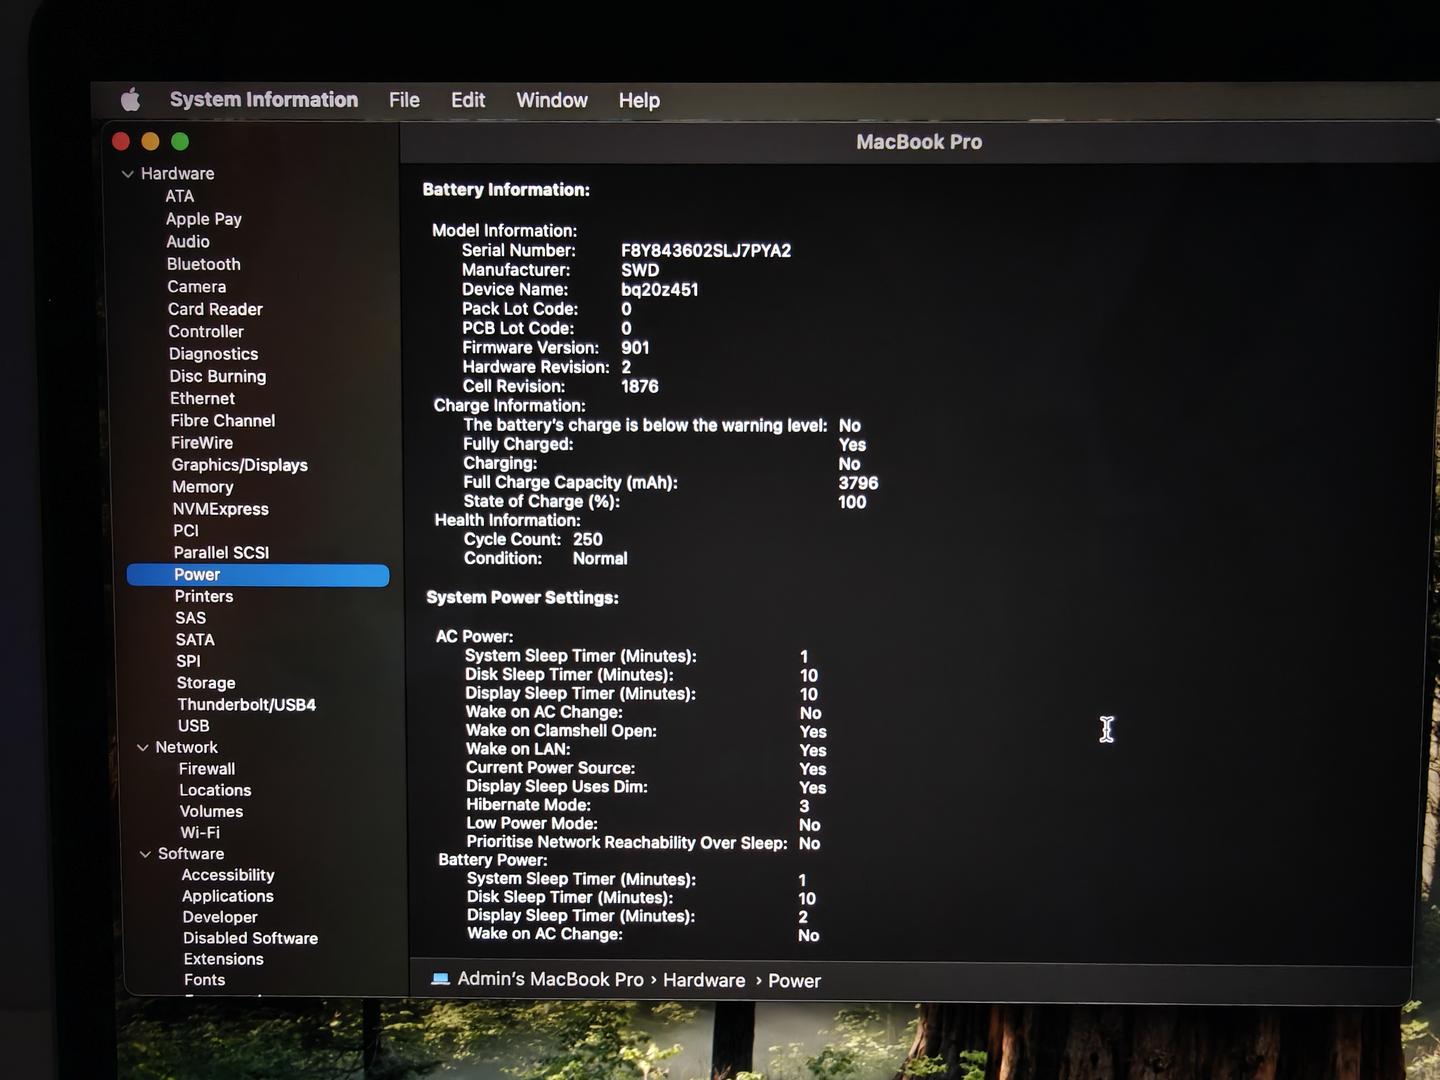
Task: Click the battery Serial Number value
Action: click(705, 251)
